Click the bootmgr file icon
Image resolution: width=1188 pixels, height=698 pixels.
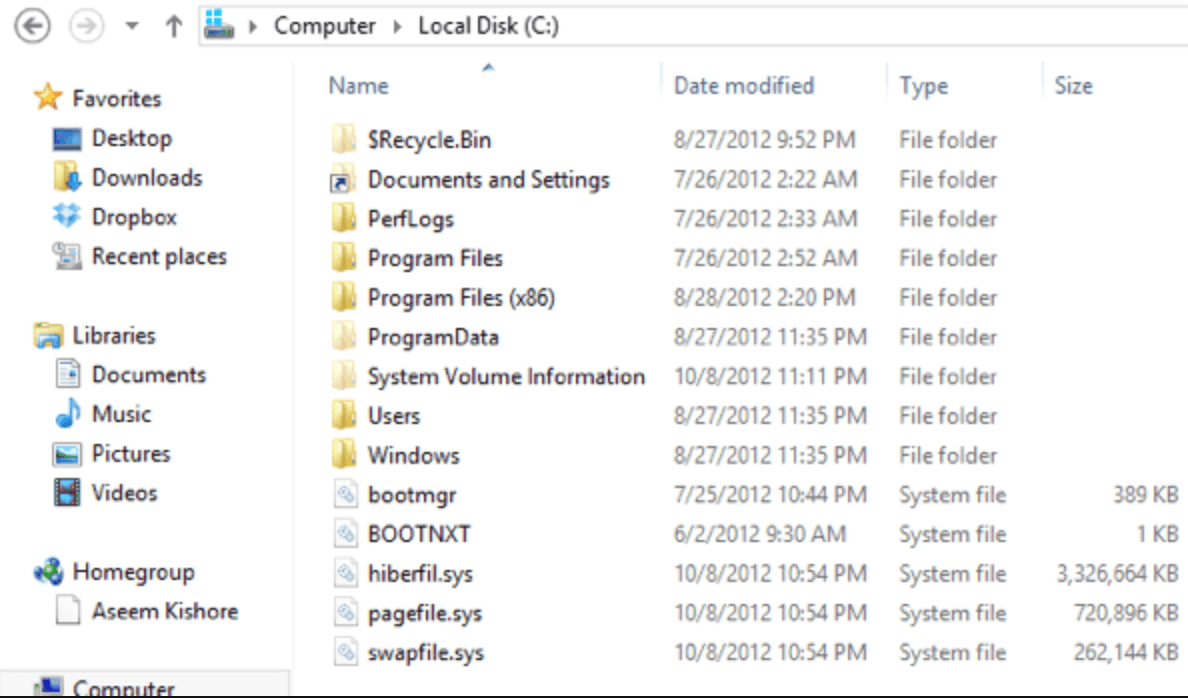345,494
